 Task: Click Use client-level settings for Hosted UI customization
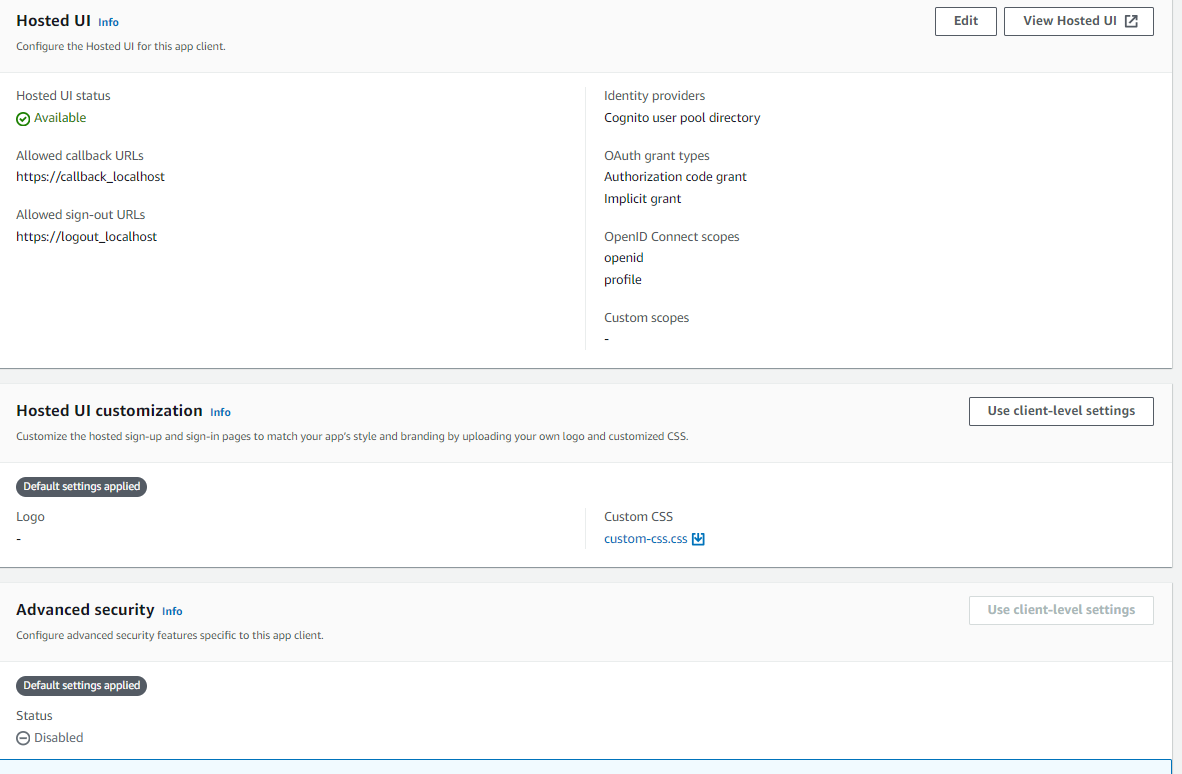[x=1060, y=411]
